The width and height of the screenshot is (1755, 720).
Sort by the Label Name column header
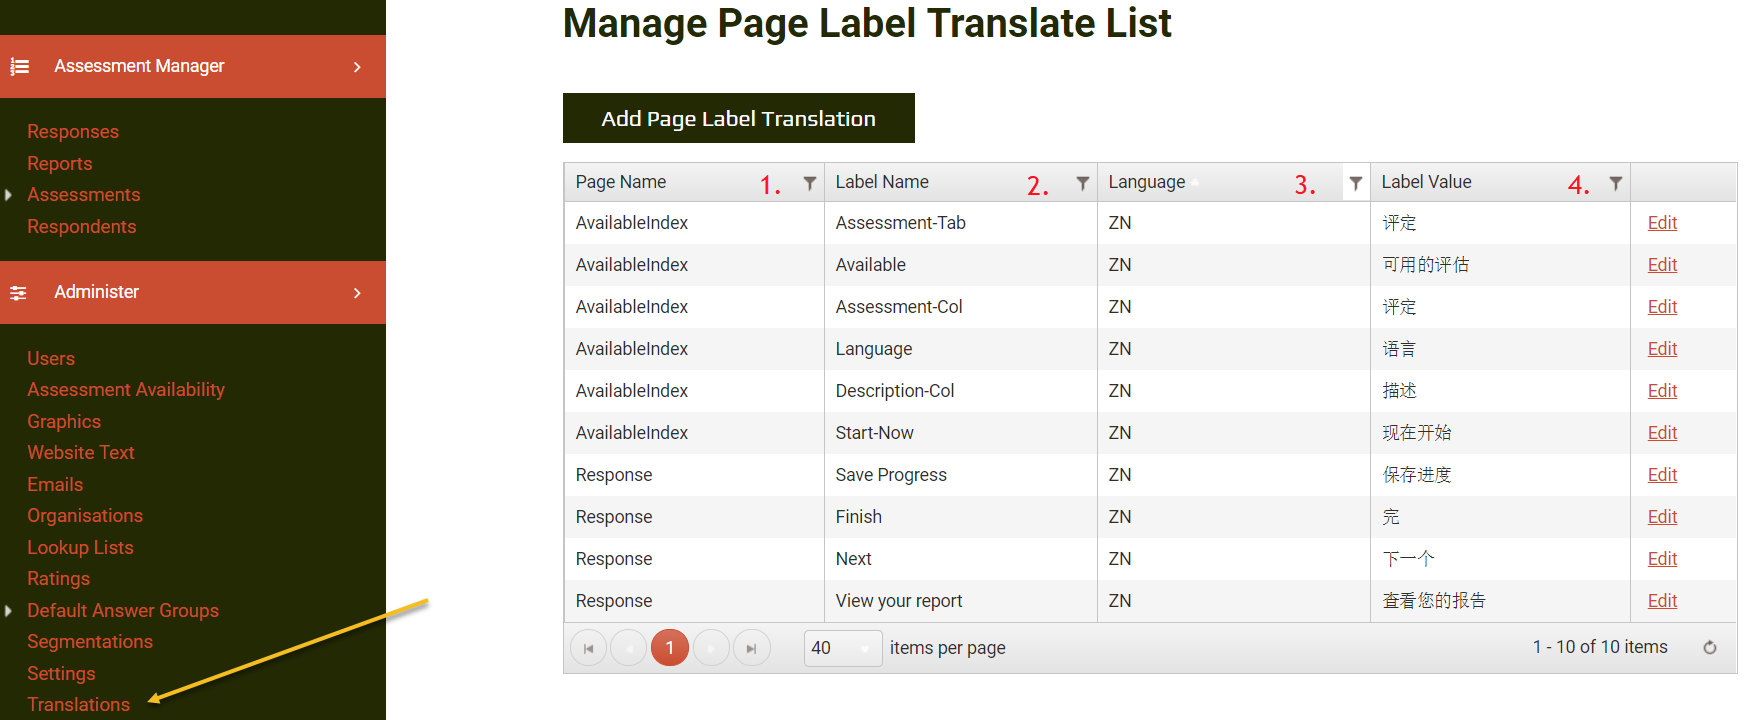[882, 182]
